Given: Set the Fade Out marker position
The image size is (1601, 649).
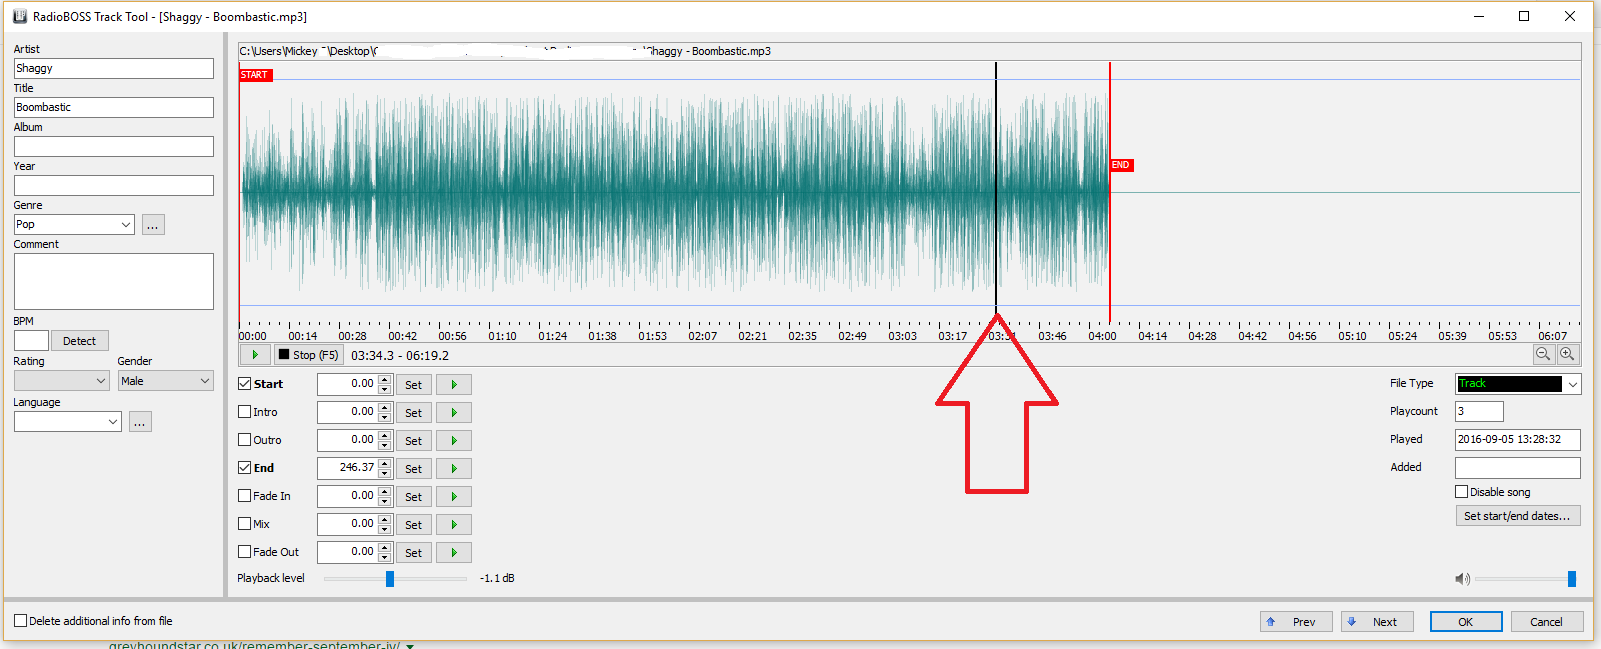Looking at the screenshot, I should point(414,552).
